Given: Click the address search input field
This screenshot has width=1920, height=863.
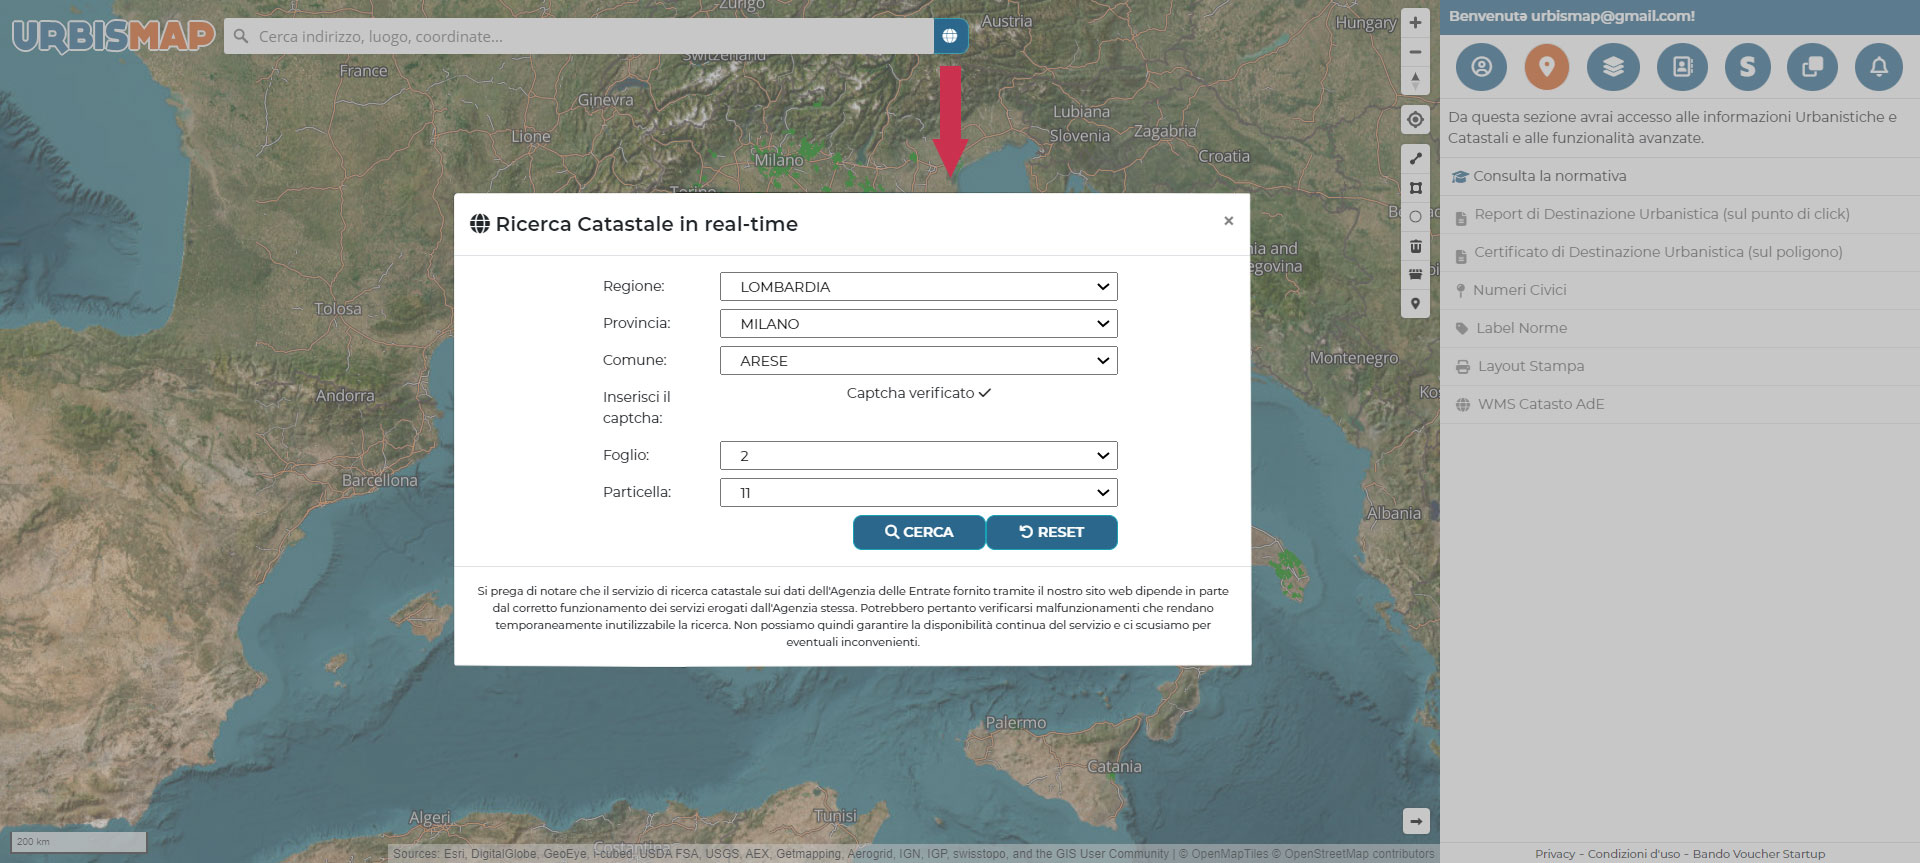Looking at the screenshot, I should point(579,36).
